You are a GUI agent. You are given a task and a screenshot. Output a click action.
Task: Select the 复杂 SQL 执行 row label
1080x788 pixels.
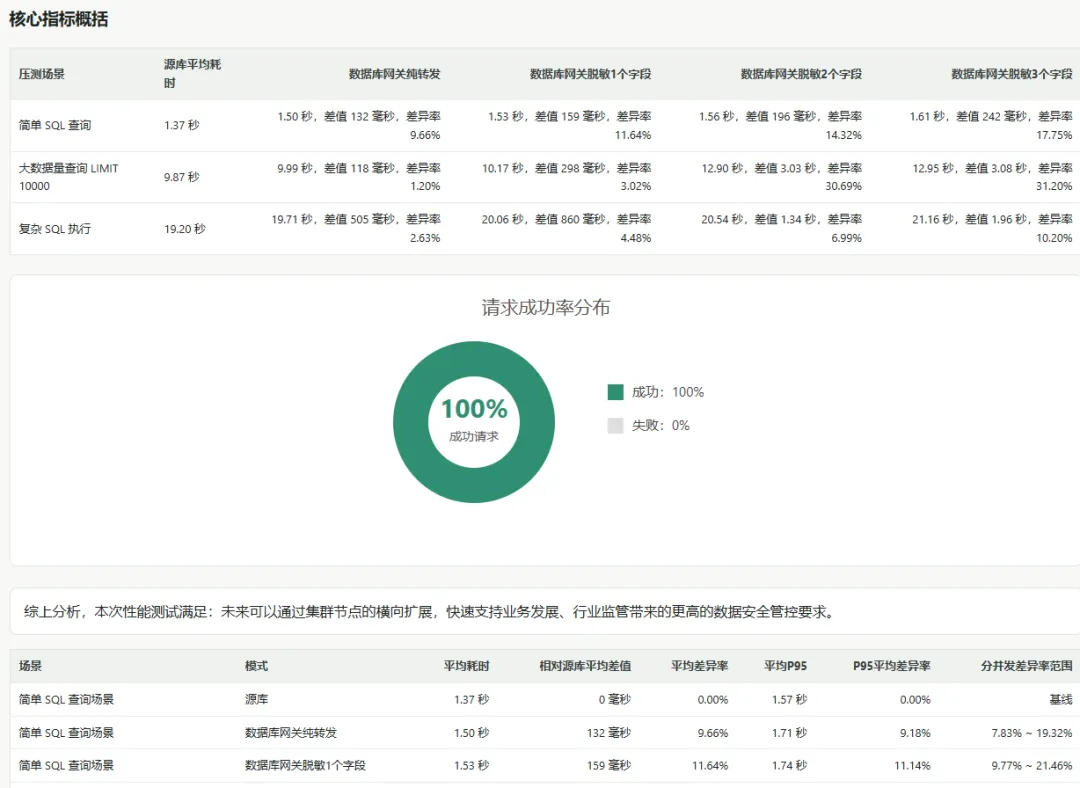[54, 229]
